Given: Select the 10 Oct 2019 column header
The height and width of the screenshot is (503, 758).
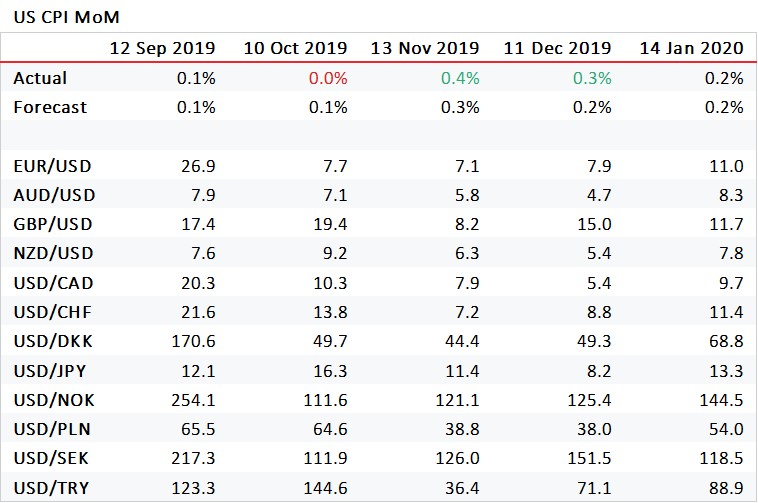Looking at the screenshot, I should 295,48.
